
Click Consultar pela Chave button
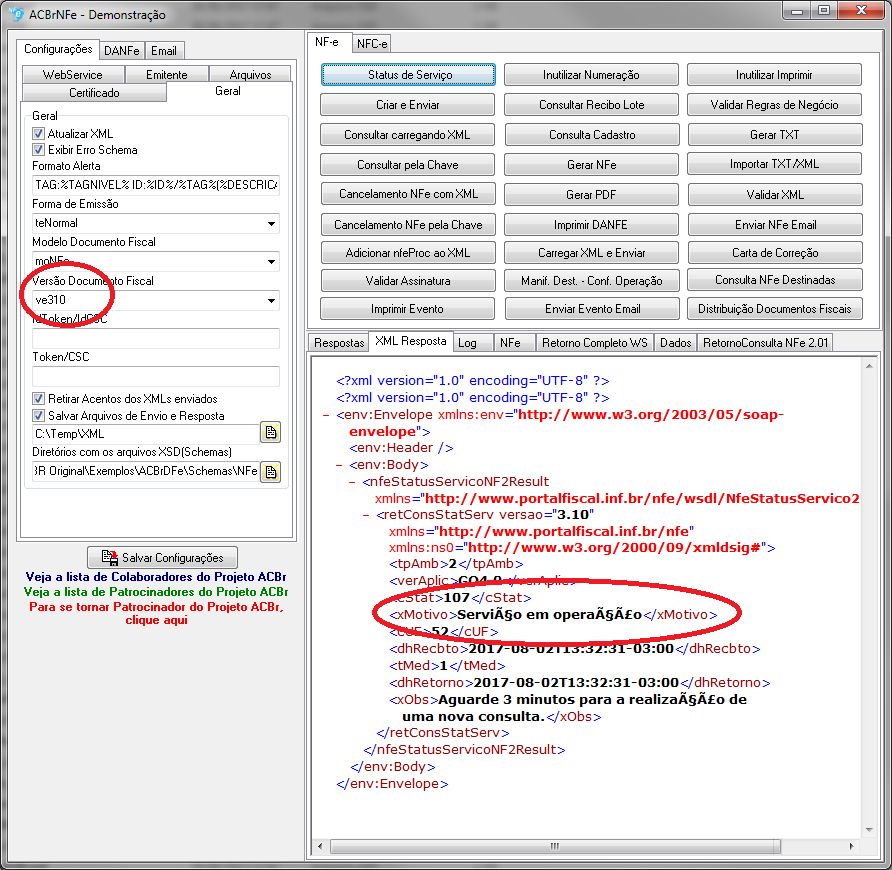(x=407, y=165)
